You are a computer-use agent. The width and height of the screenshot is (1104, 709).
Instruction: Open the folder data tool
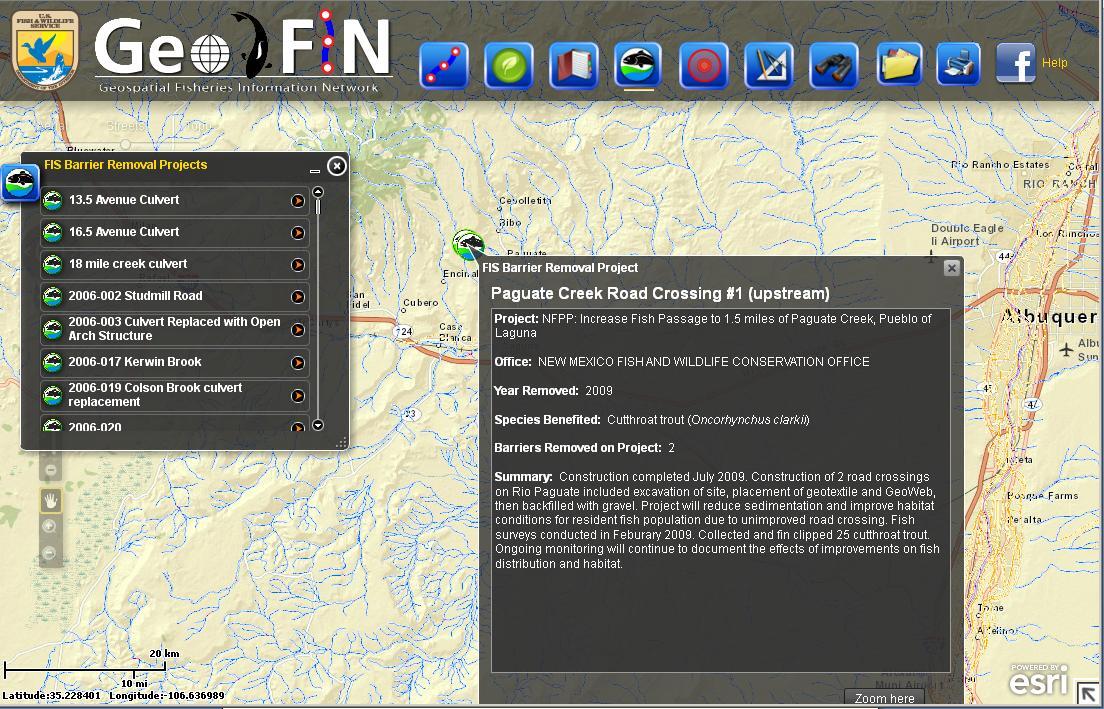click(899, 63)
